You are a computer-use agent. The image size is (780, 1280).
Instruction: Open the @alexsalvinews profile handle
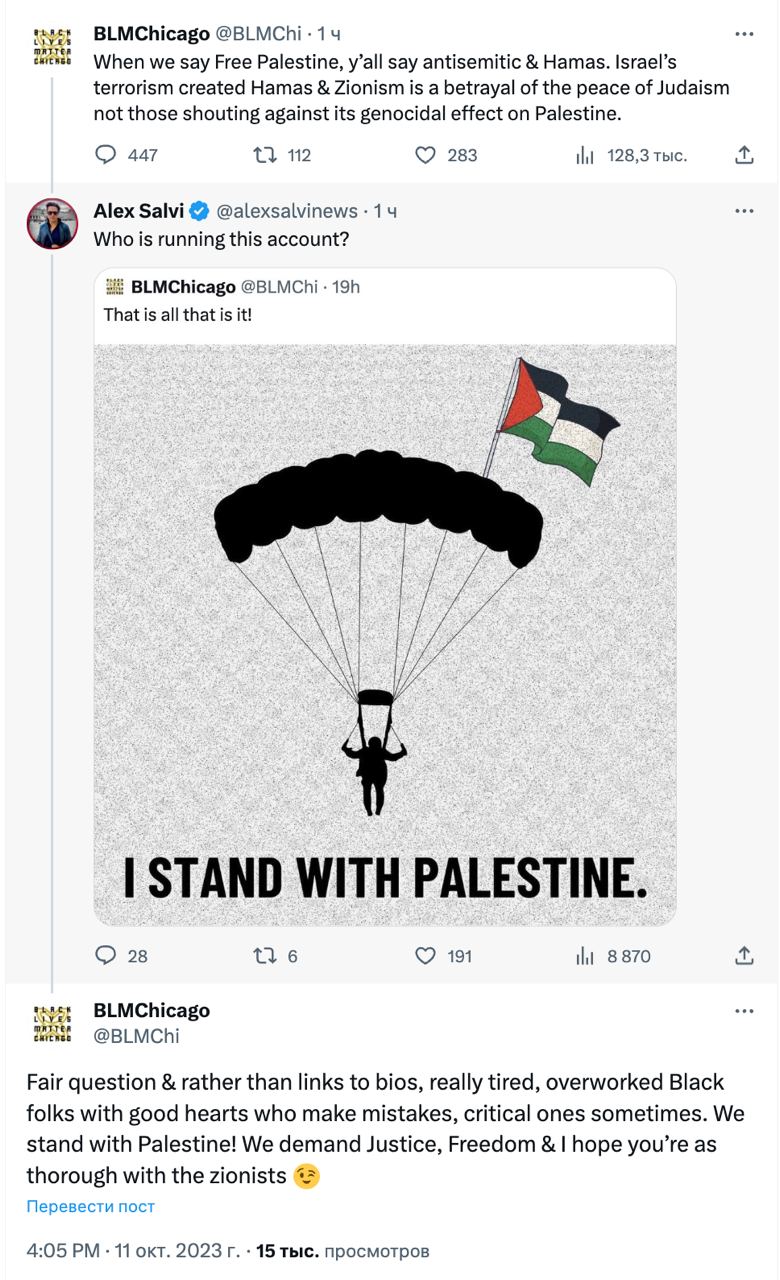coord(287,211)
